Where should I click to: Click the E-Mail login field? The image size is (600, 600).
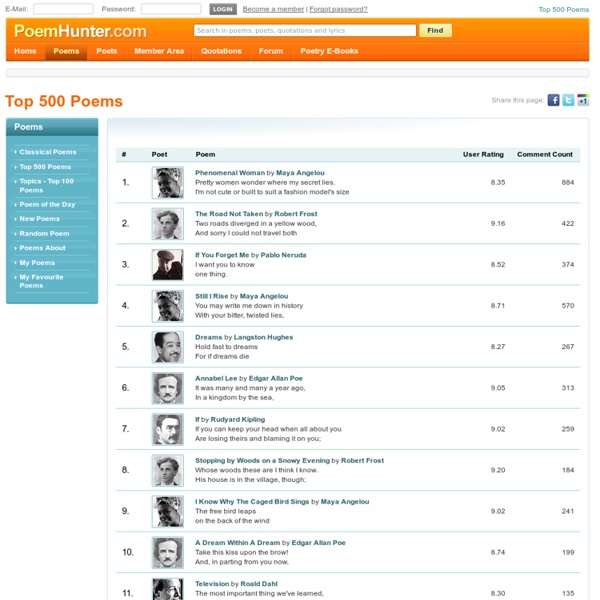point(63,9)
